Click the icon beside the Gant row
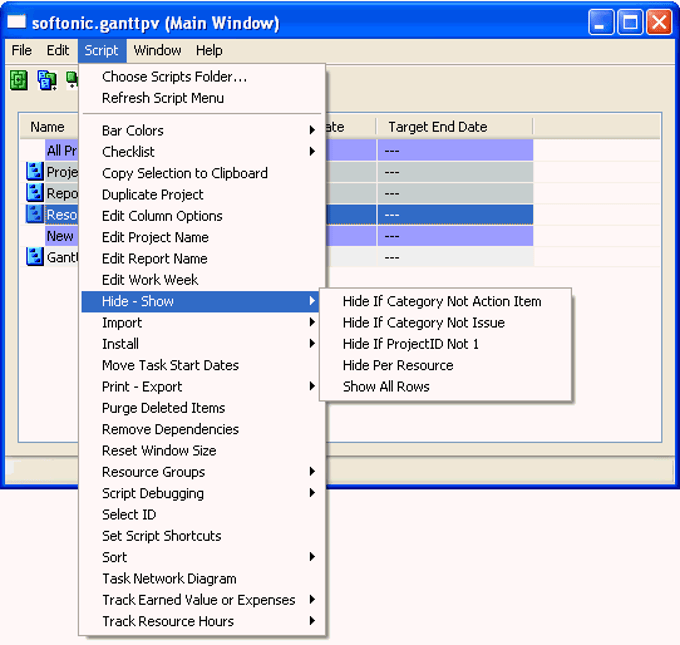Screen dimensions: 680x645 coord(34,257)
